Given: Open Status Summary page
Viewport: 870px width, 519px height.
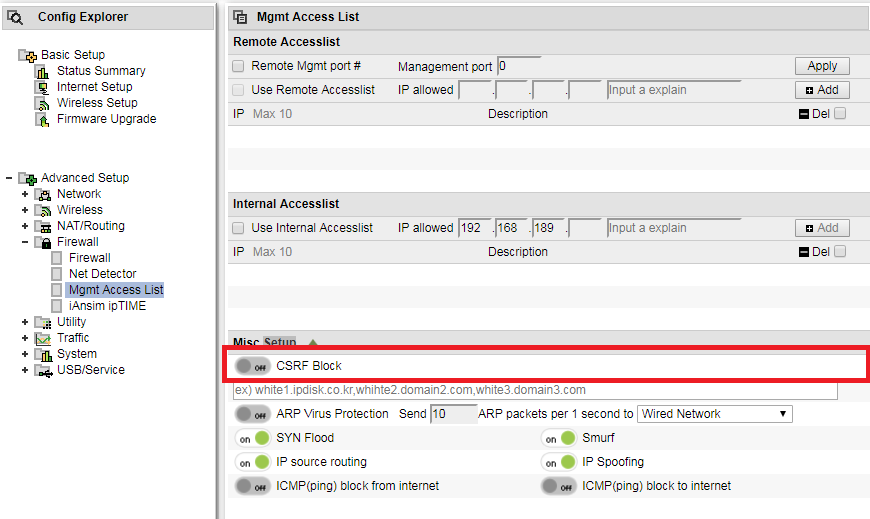Looking at the screenshot, I should pos(101,71).
